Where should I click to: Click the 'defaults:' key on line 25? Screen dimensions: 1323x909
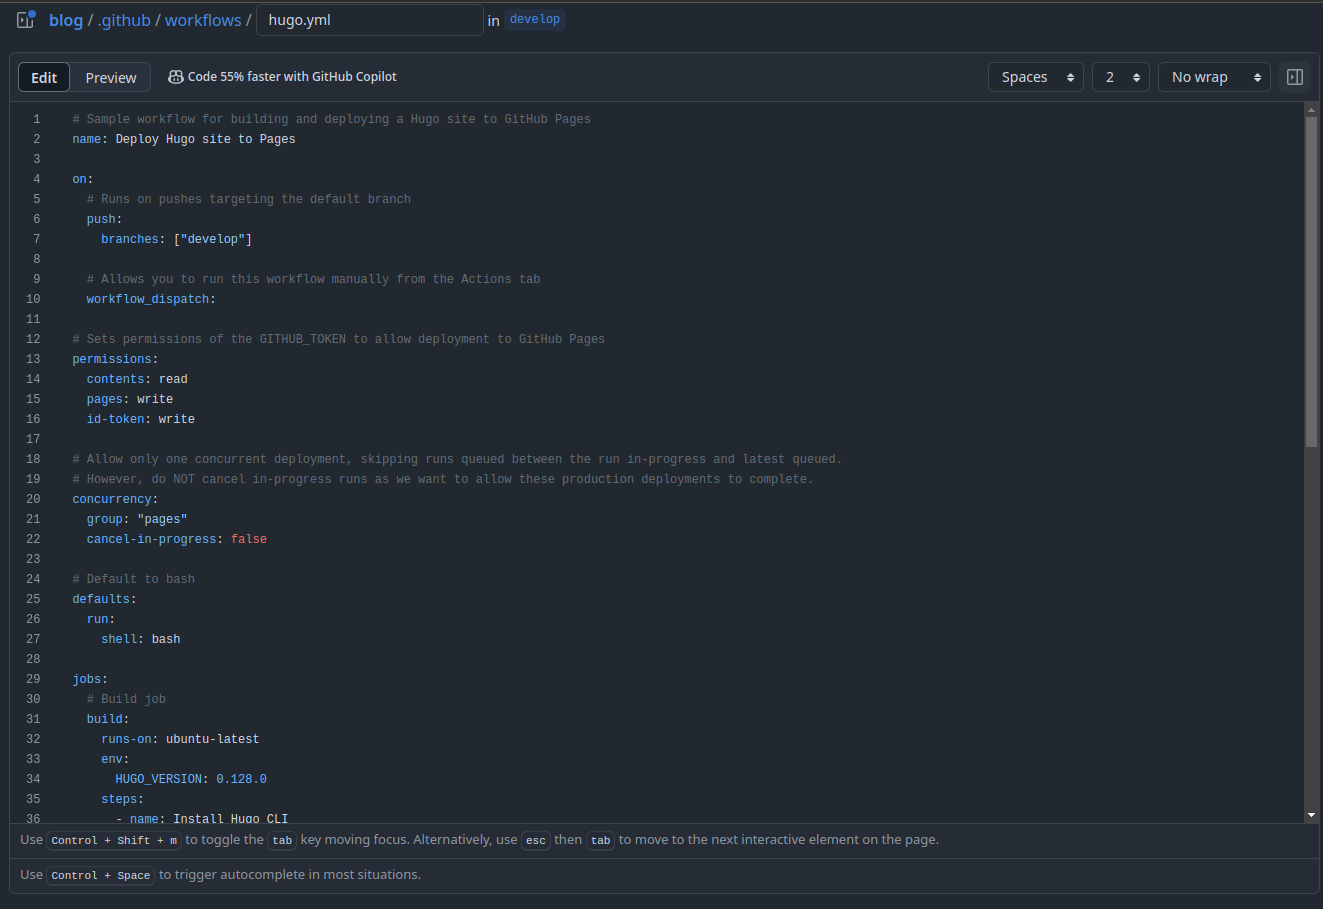[x=104, y=599]
